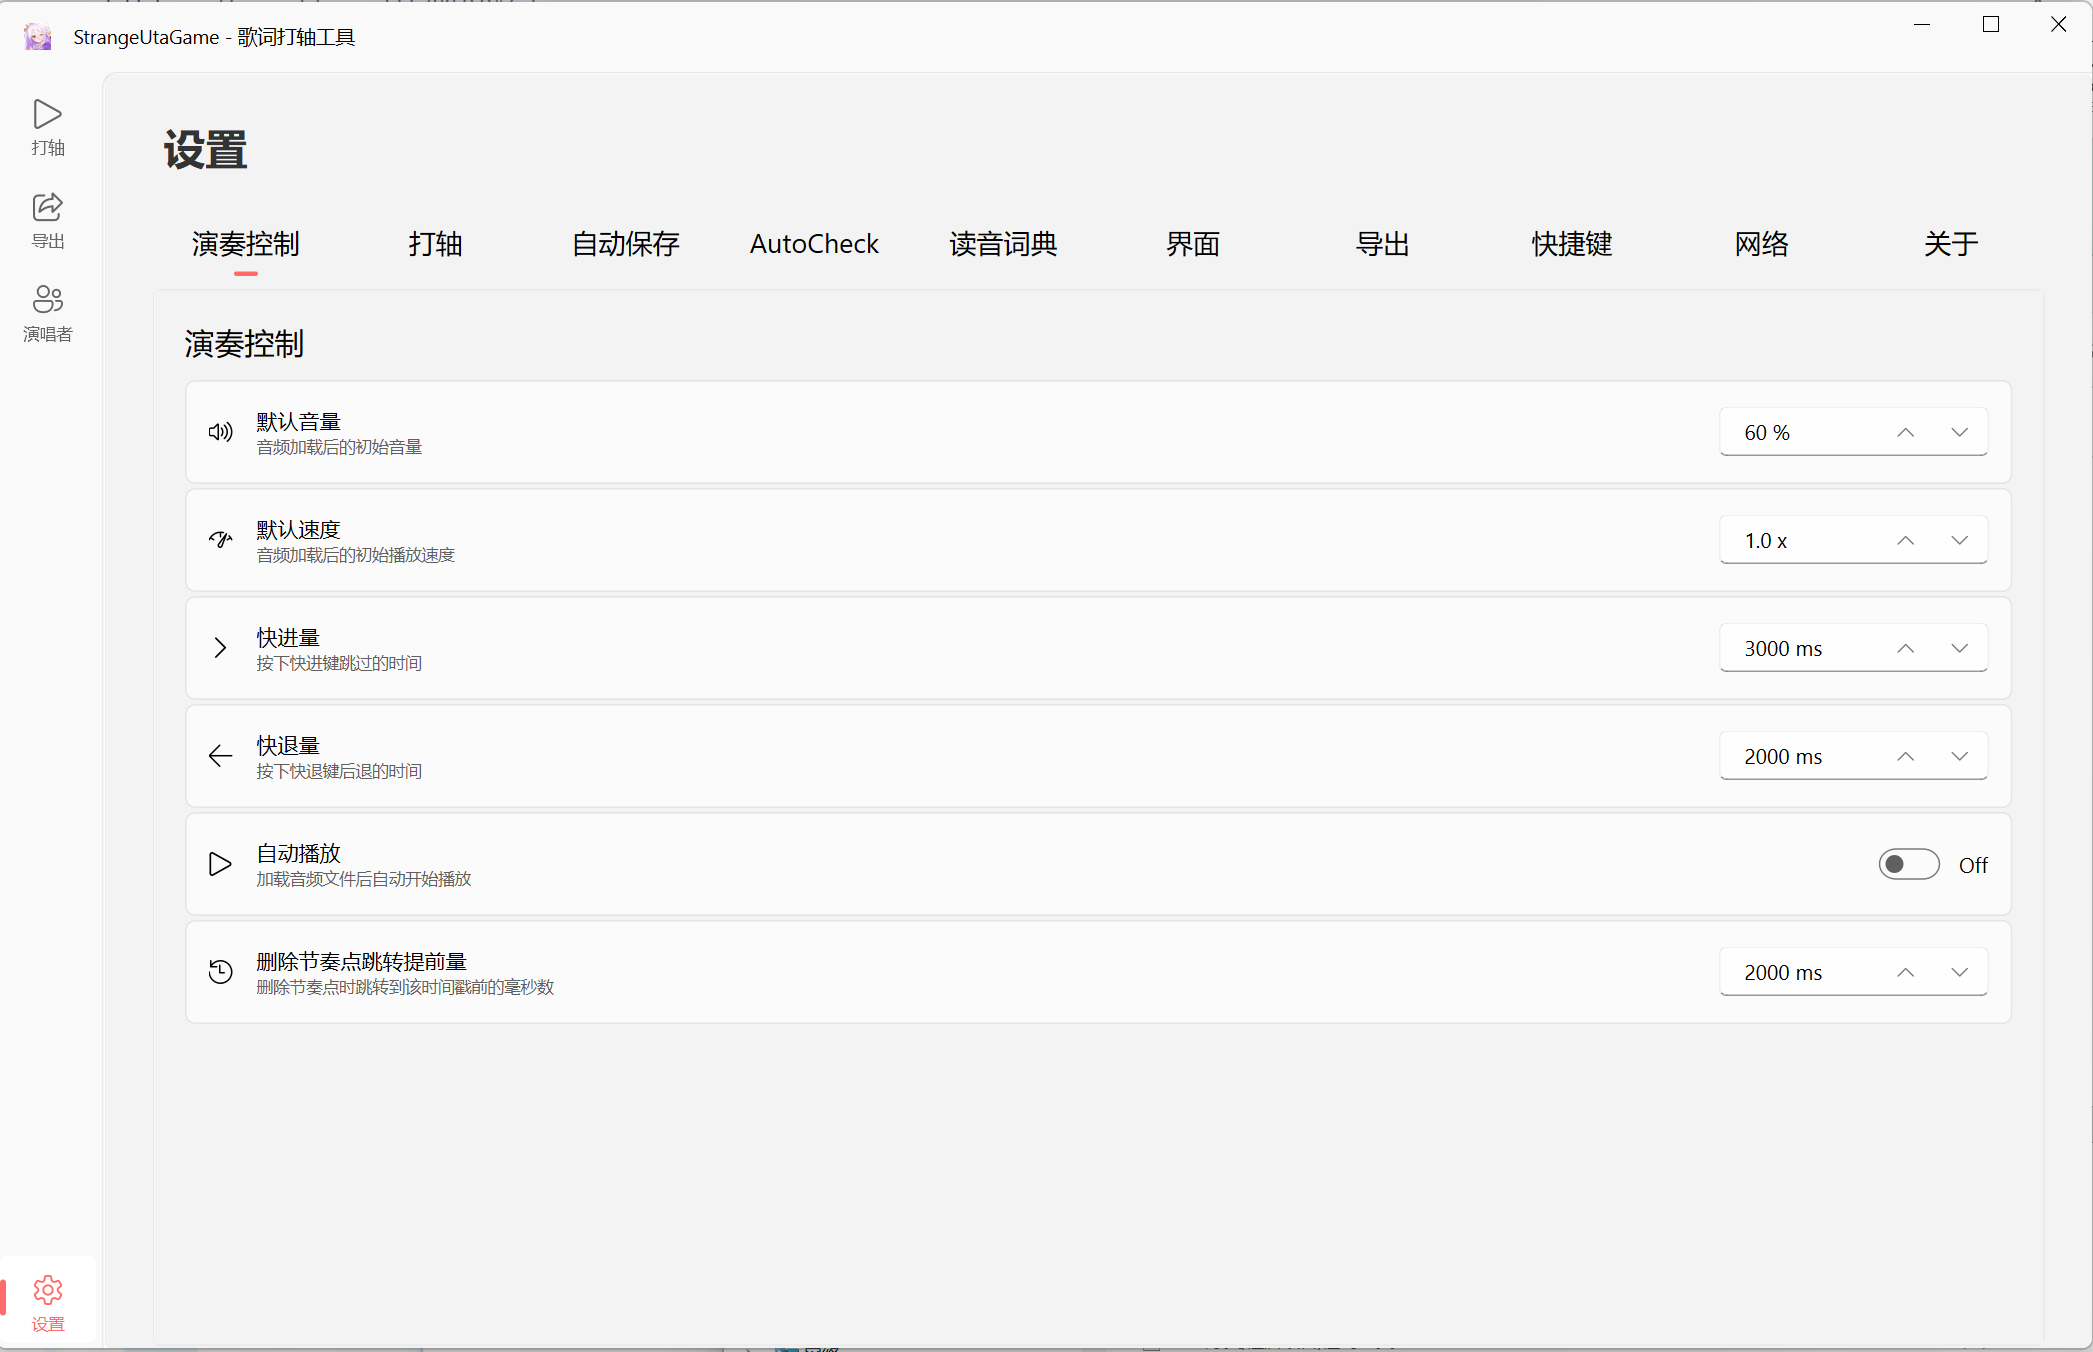Switch to the 网络 tab
Image resolution: width=2093 pixels, height=1352 pixels.
pyautogui.click(x=1761, y=244)
